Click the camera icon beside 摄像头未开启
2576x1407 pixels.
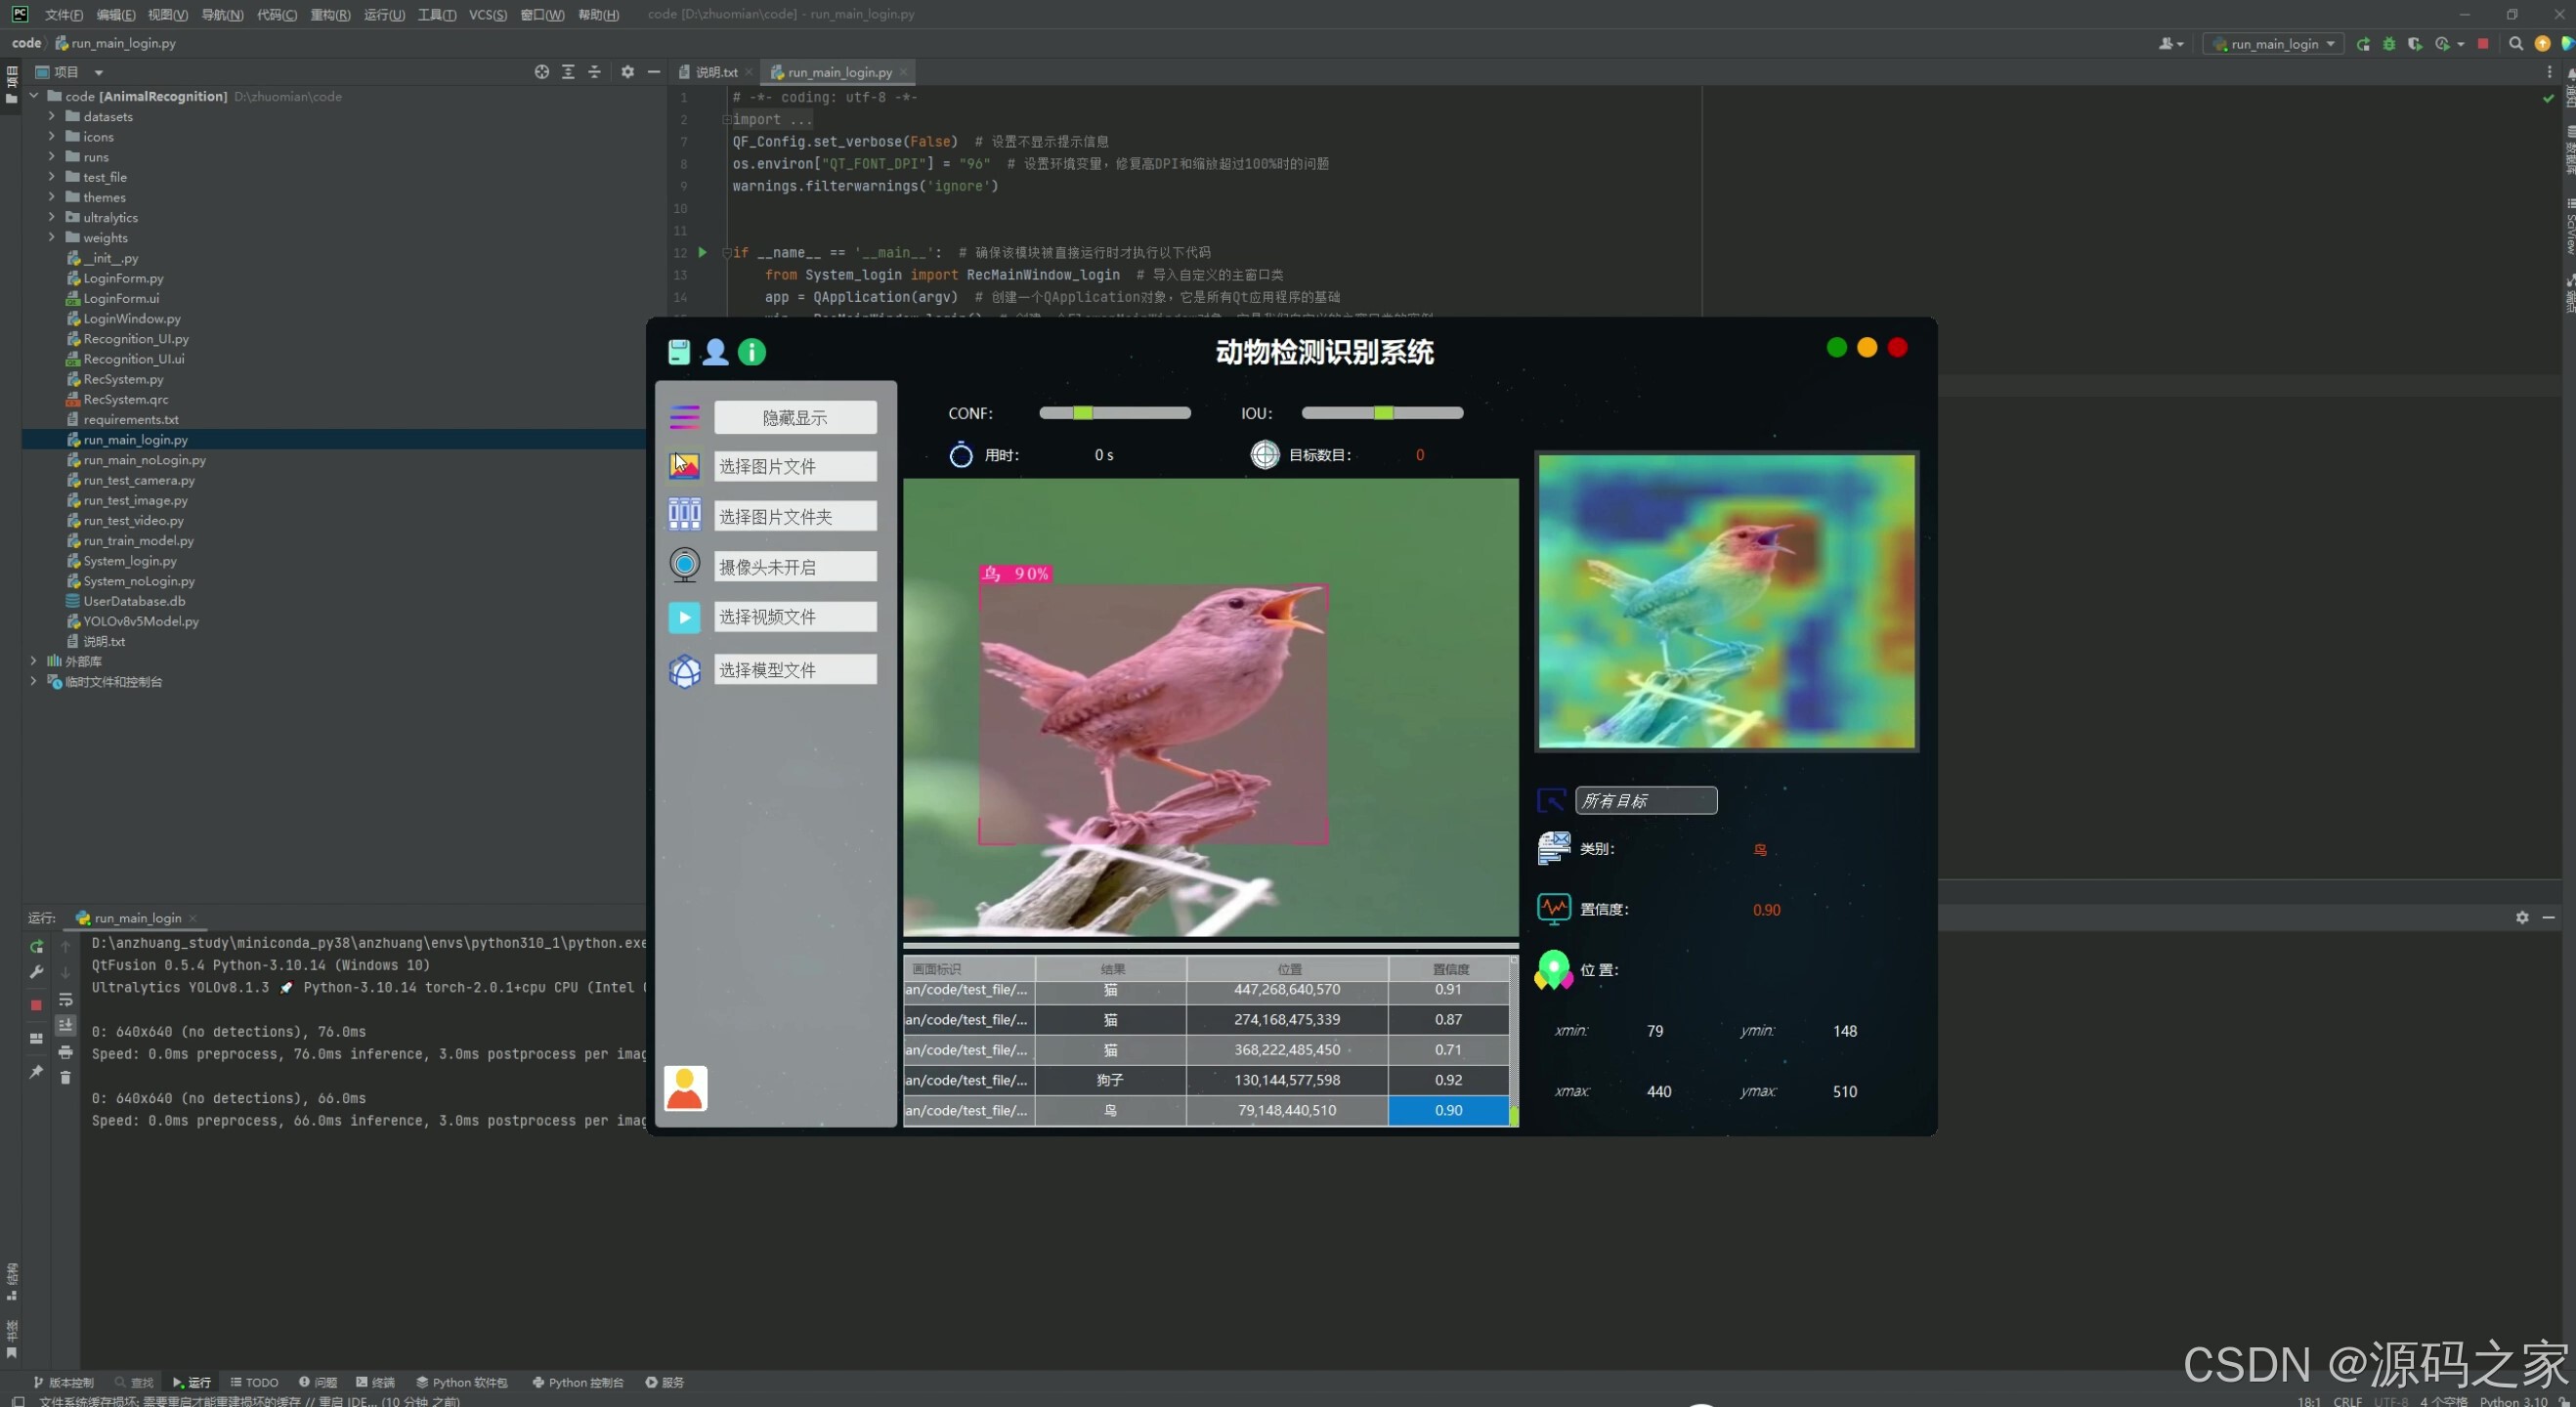click(684, 565)
